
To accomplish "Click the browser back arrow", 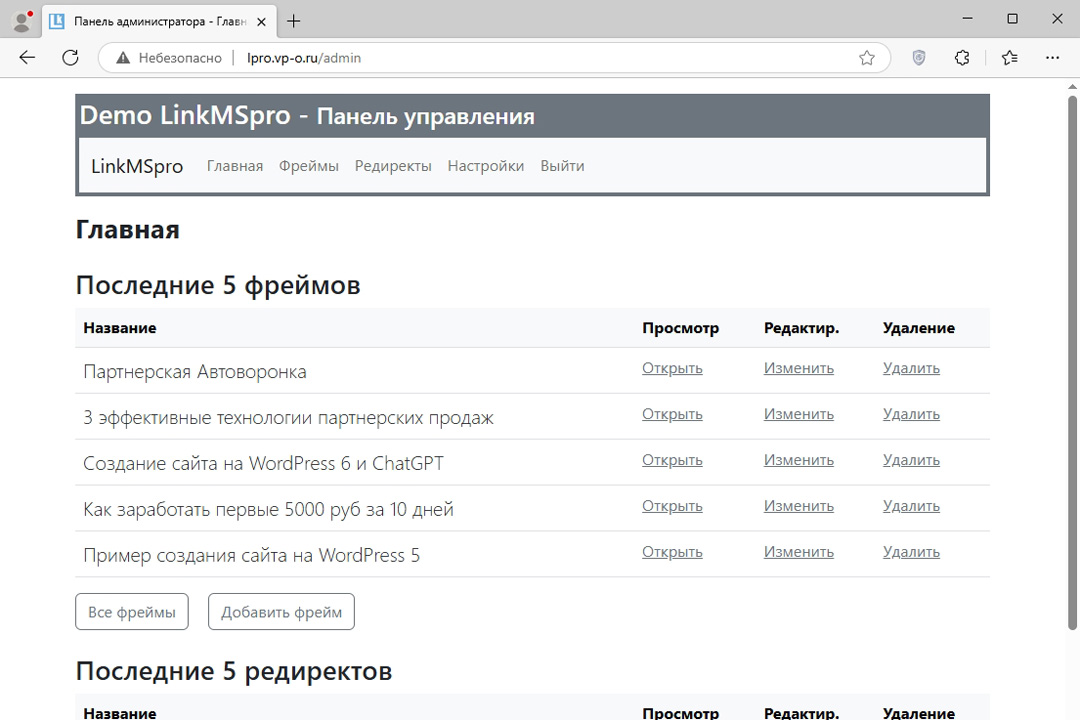I will pyautogui.click(x=27, y=58).
